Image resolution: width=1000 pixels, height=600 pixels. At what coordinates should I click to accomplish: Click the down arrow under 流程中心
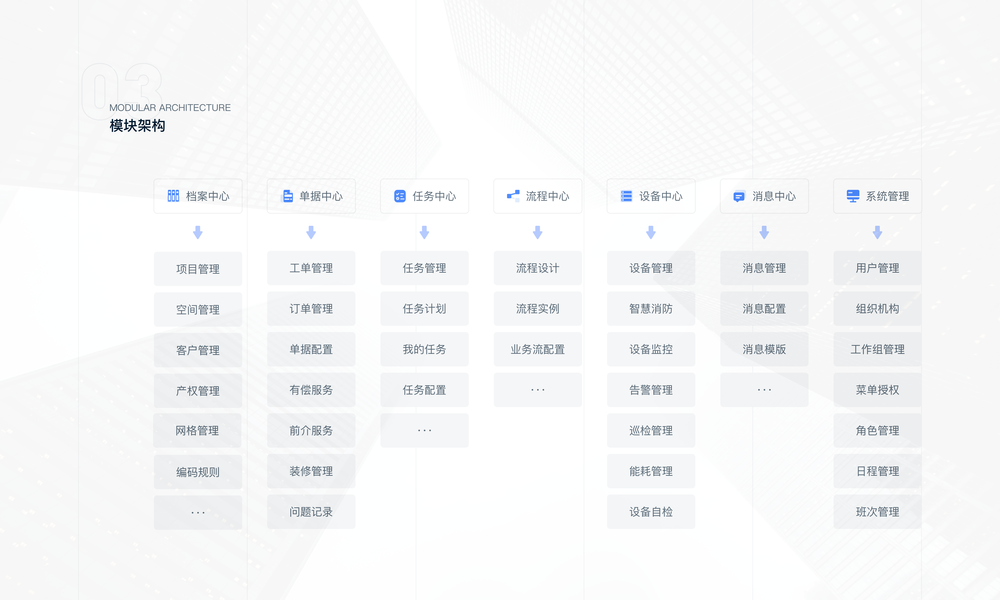point(538,233)
